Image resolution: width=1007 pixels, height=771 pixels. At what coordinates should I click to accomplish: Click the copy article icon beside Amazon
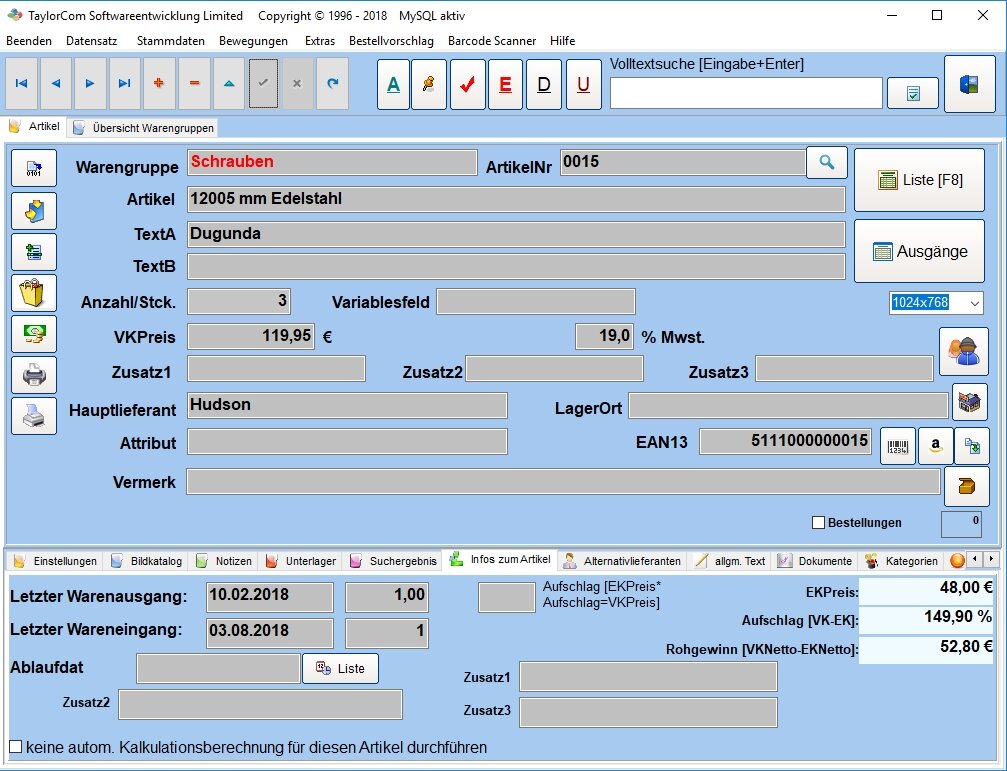(971, 446)
